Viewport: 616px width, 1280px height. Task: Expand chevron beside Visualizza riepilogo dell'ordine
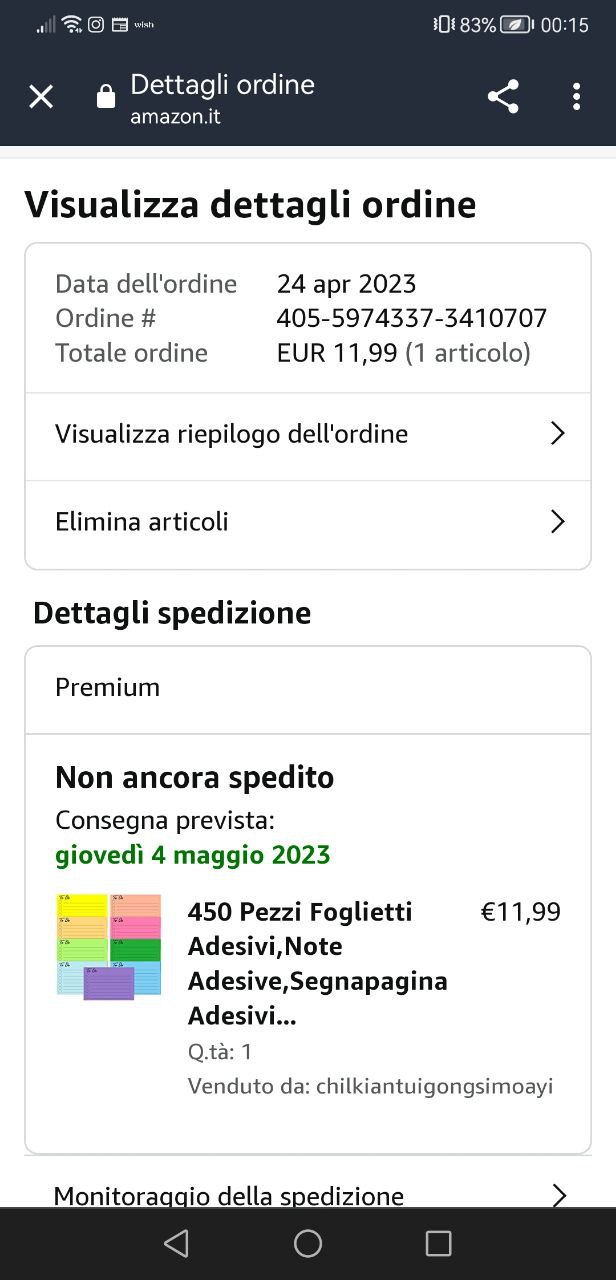(558, 434)
